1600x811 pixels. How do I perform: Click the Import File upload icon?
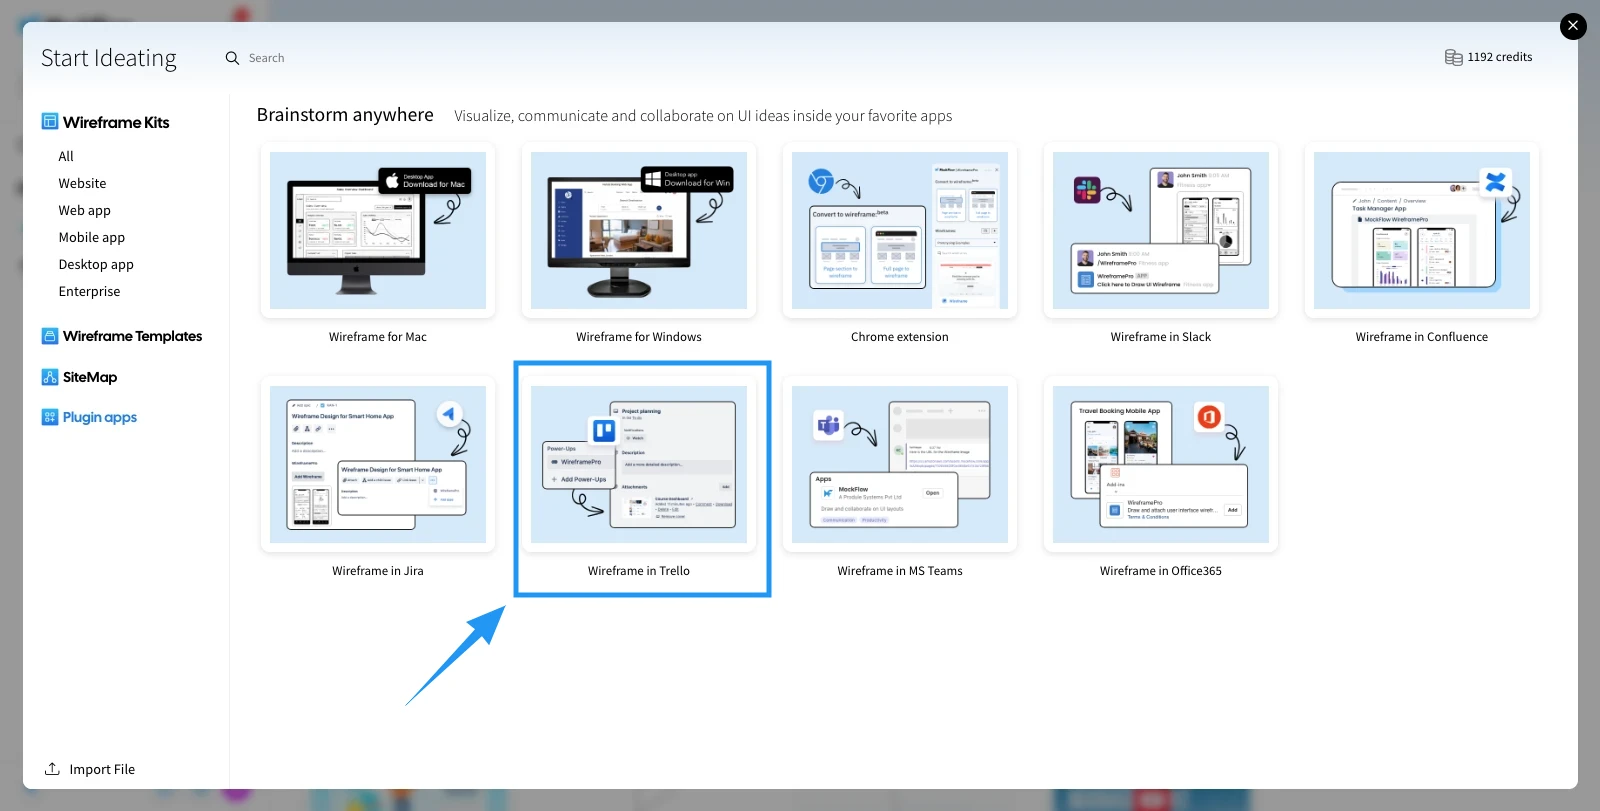point(52,769)
